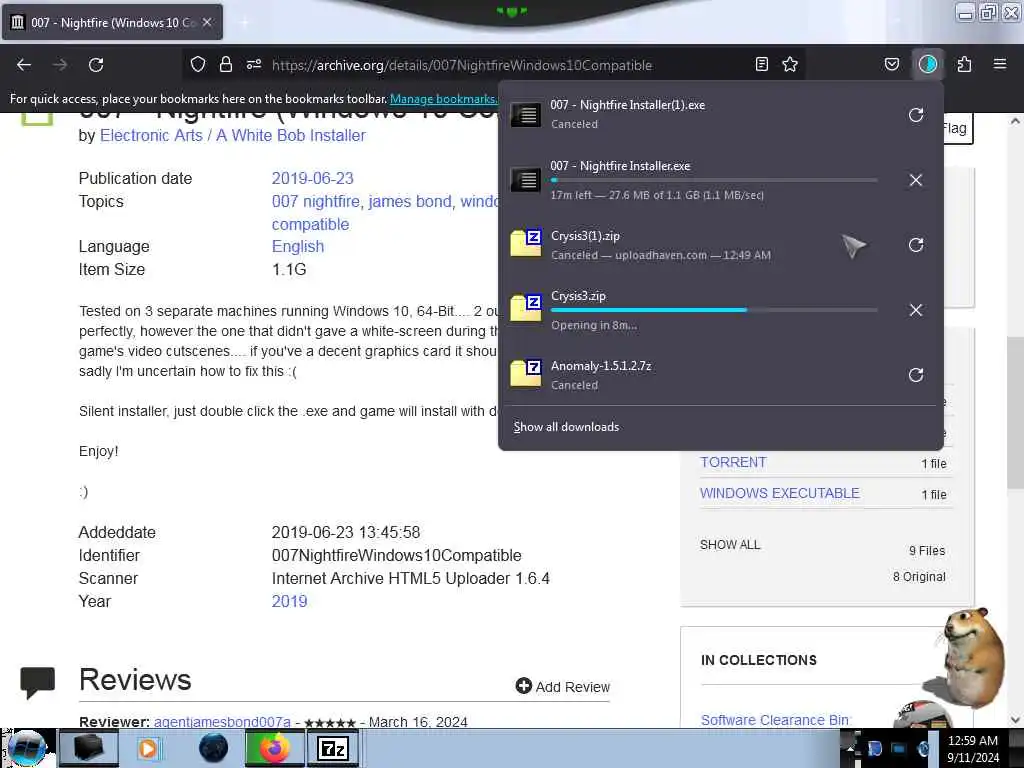1024x768 pixels.
Task: Click the site security padlock icon
Action: 226,64
